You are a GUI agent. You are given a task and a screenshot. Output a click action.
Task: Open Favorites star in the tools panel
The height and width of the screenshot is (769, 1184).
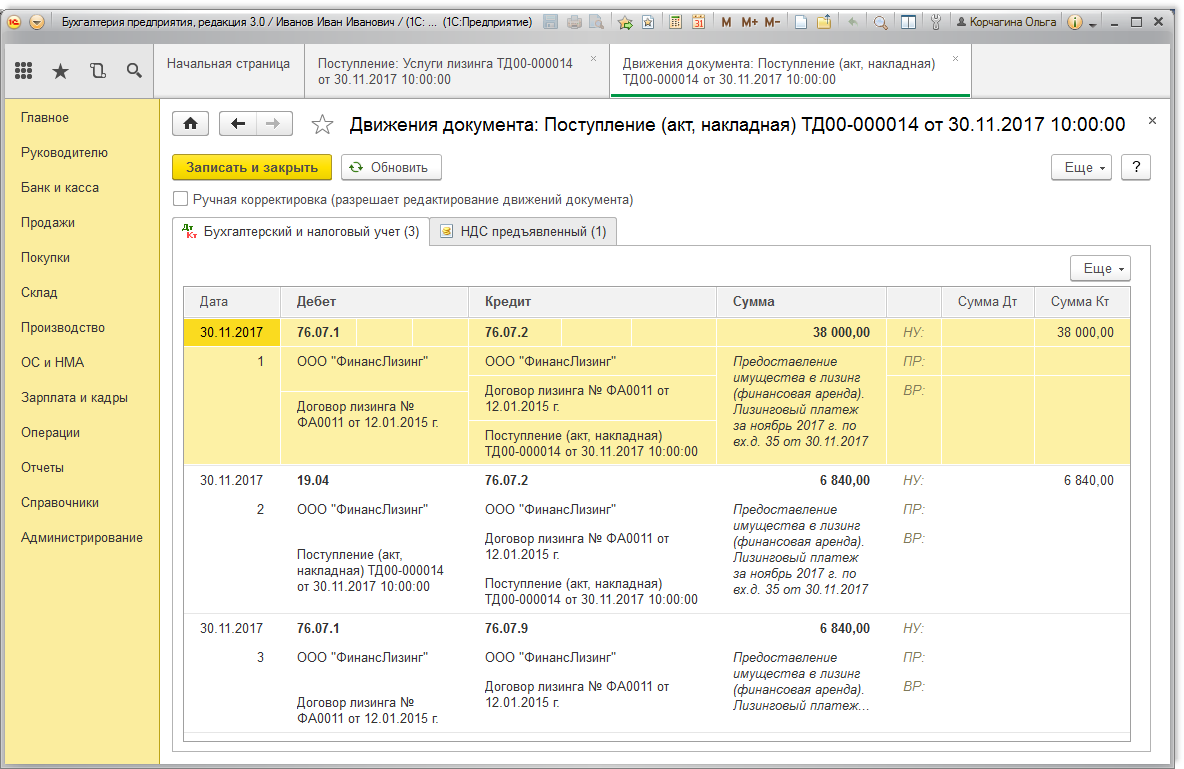(x=60, y=71)
